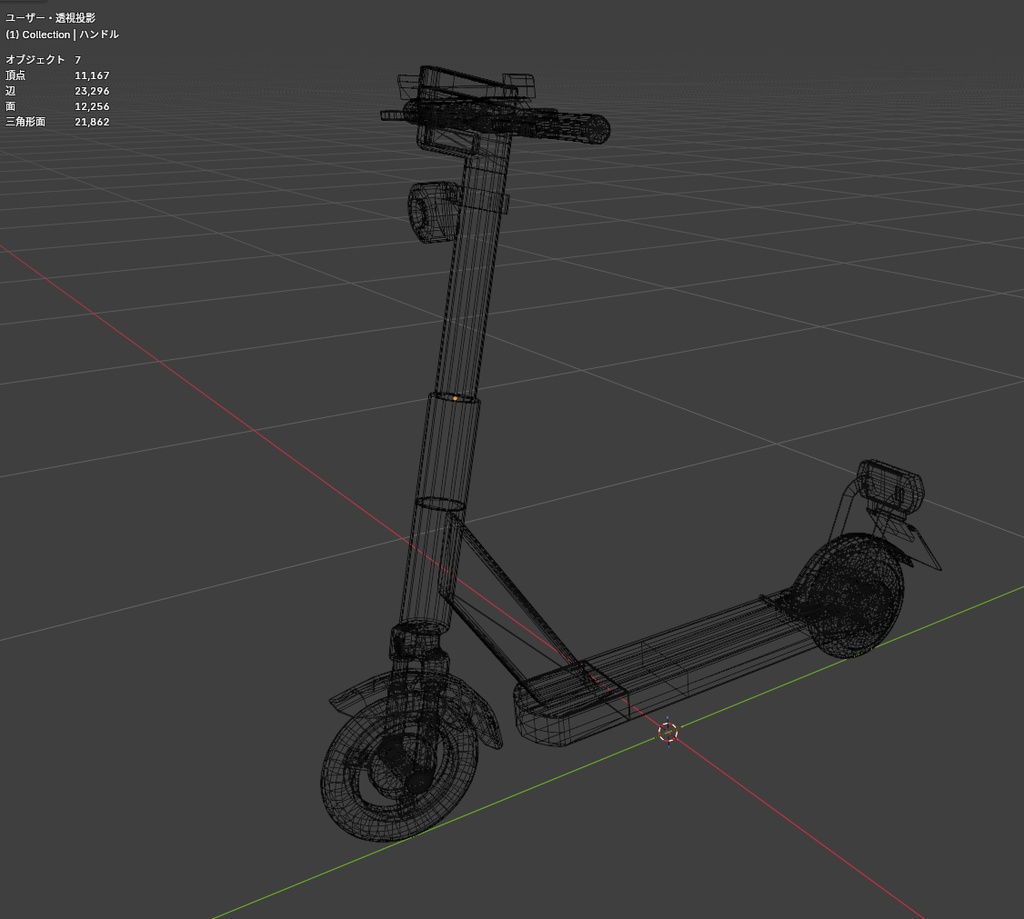Click the 'オブジェクト' statistics label
Viewport: 1024px width, 919px height.
click(x=35, y=59)
